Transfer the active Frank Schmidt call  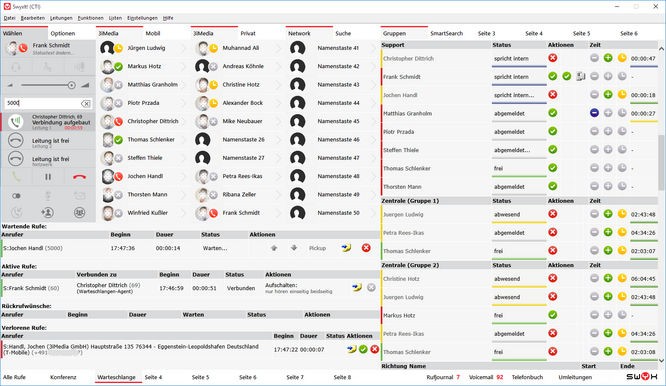(x=357, y=287)
